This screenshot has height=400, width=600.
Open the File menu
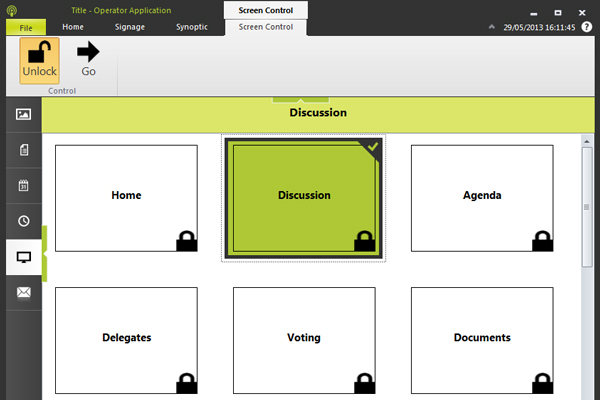pyautogui.click(x=26, y=28)
